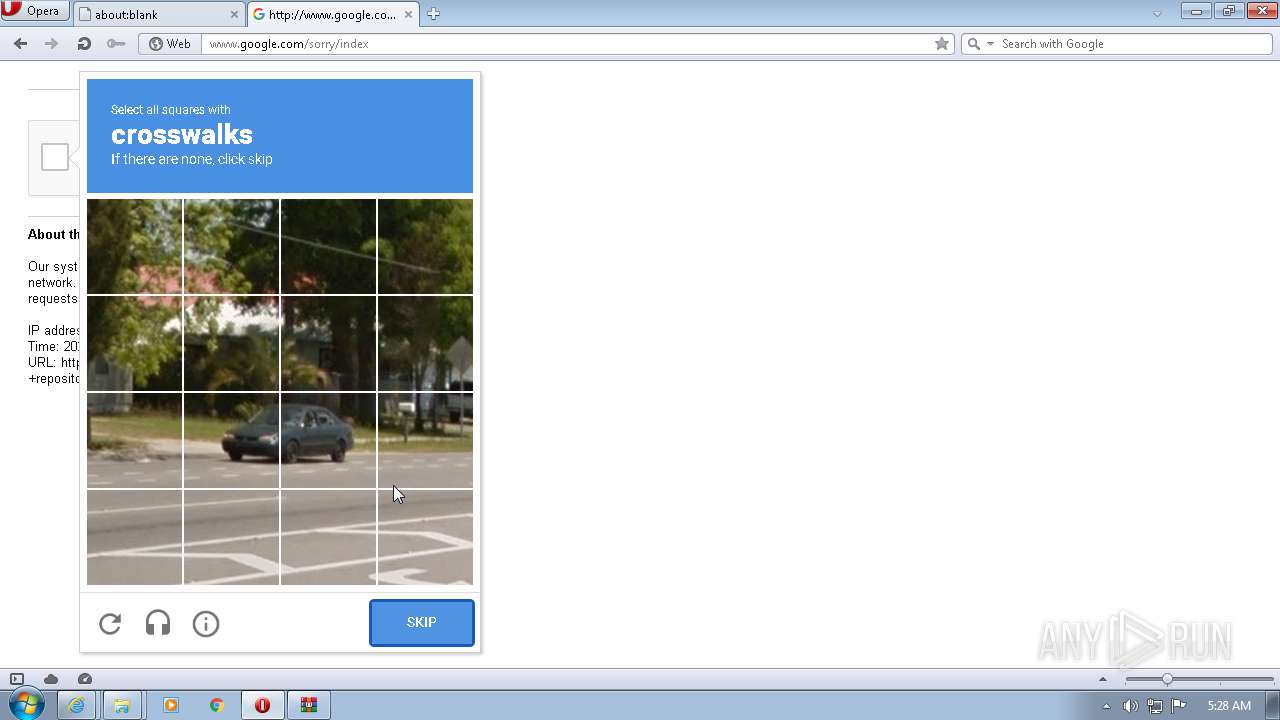Viewport: 1280px width, 720px height.
Task: Show hidden tray icons arrow
Action: pos(1106,706)
